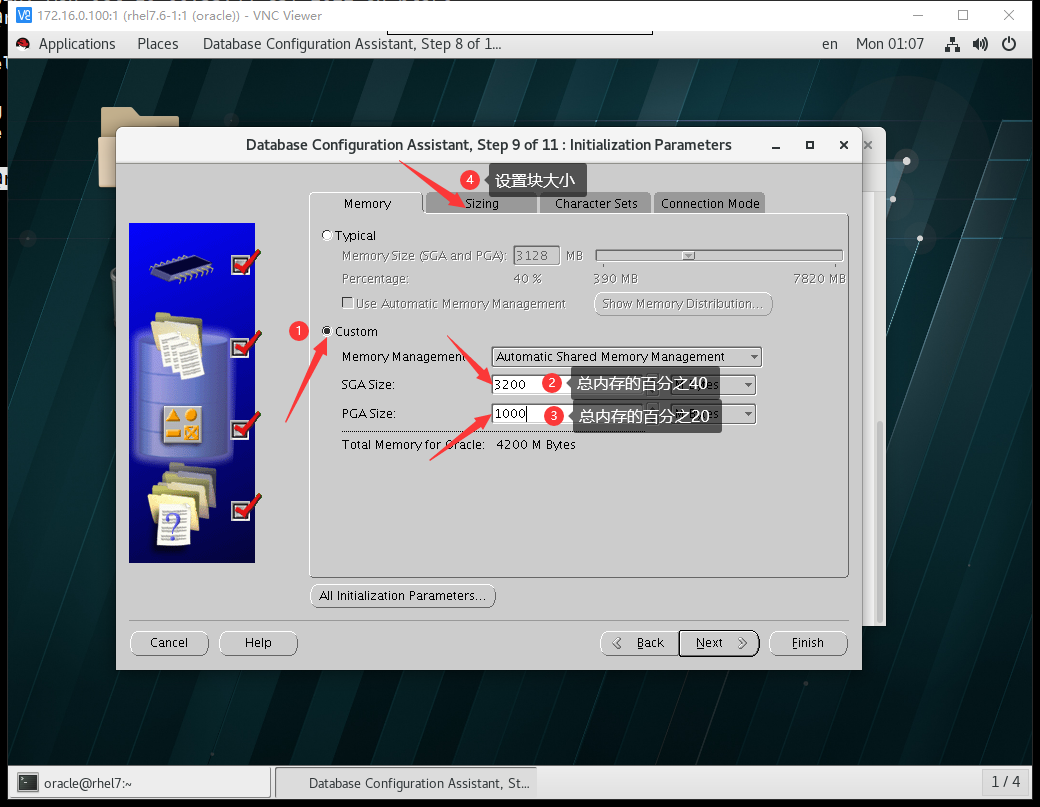The width and height of the screenshot is (1040, 807).
Task: Click the Cancel button
Action: point(169,643)
